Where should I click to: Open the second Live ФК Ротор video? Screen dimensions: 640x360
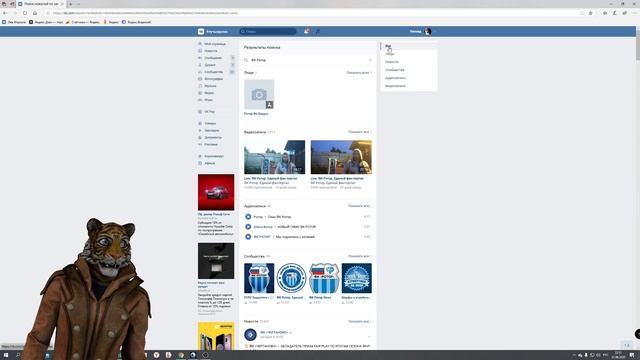point(341,157)
